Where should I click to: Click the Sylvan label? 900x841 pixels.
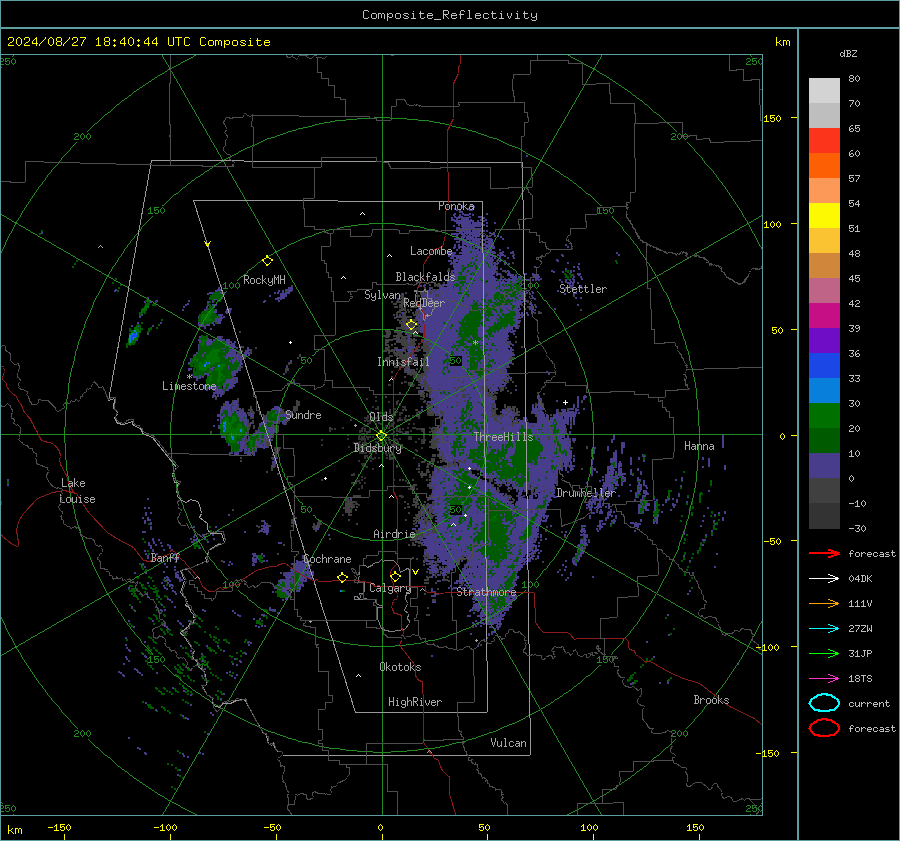(x=382, y=294)
